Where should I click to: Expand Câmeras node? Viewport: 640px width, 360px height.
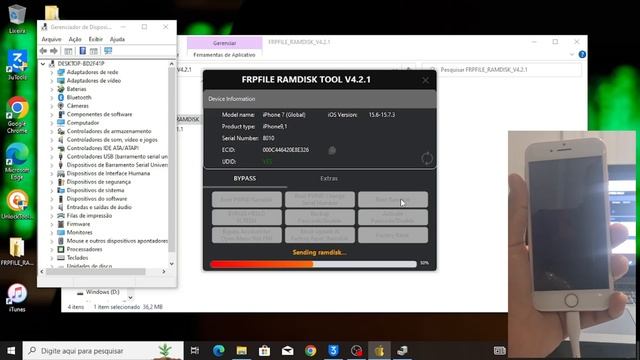(x=52, y=106)
